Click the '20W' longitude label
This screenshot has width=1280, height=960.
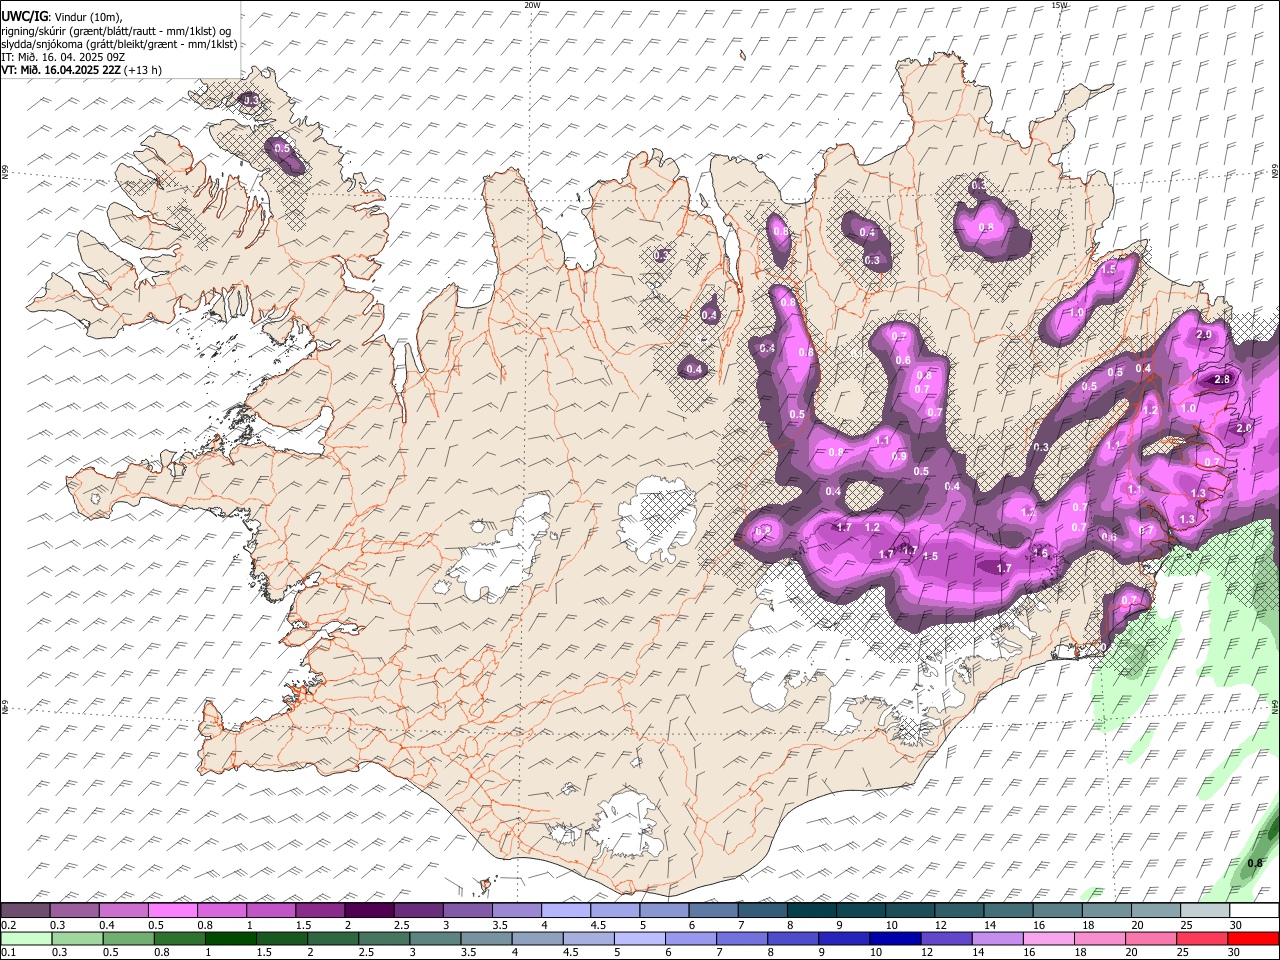pyautogui.click(x=532, y=5)
